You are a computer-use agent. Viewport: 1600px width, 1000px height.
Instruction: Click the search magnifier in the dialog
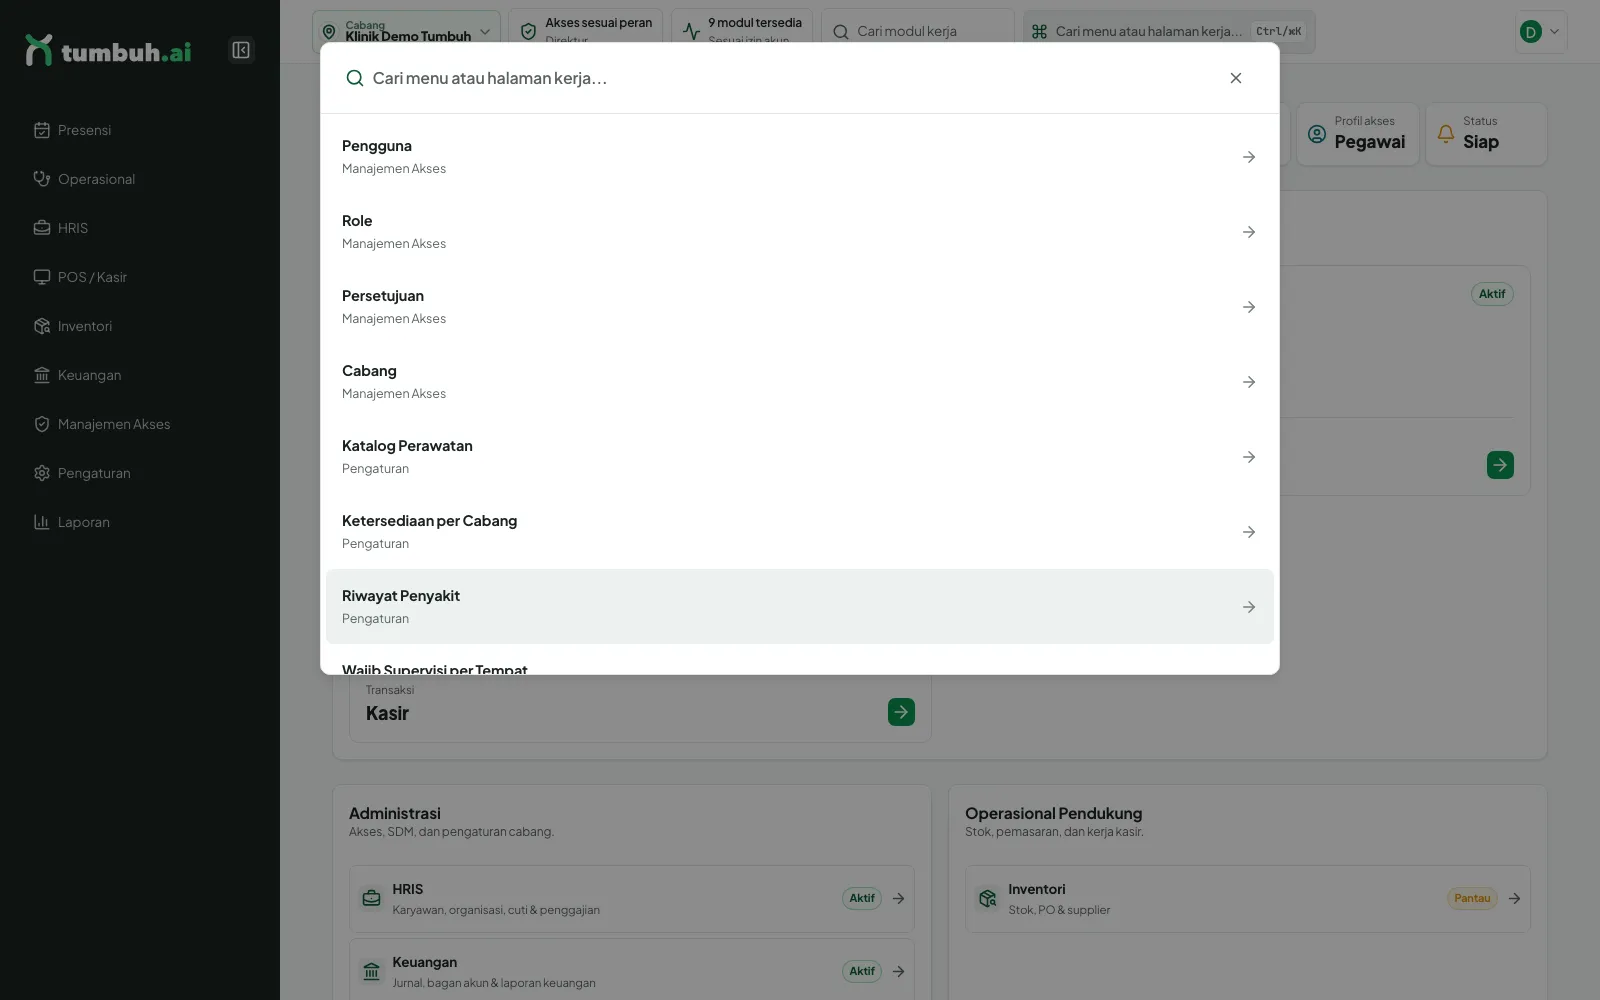point(354,78)
